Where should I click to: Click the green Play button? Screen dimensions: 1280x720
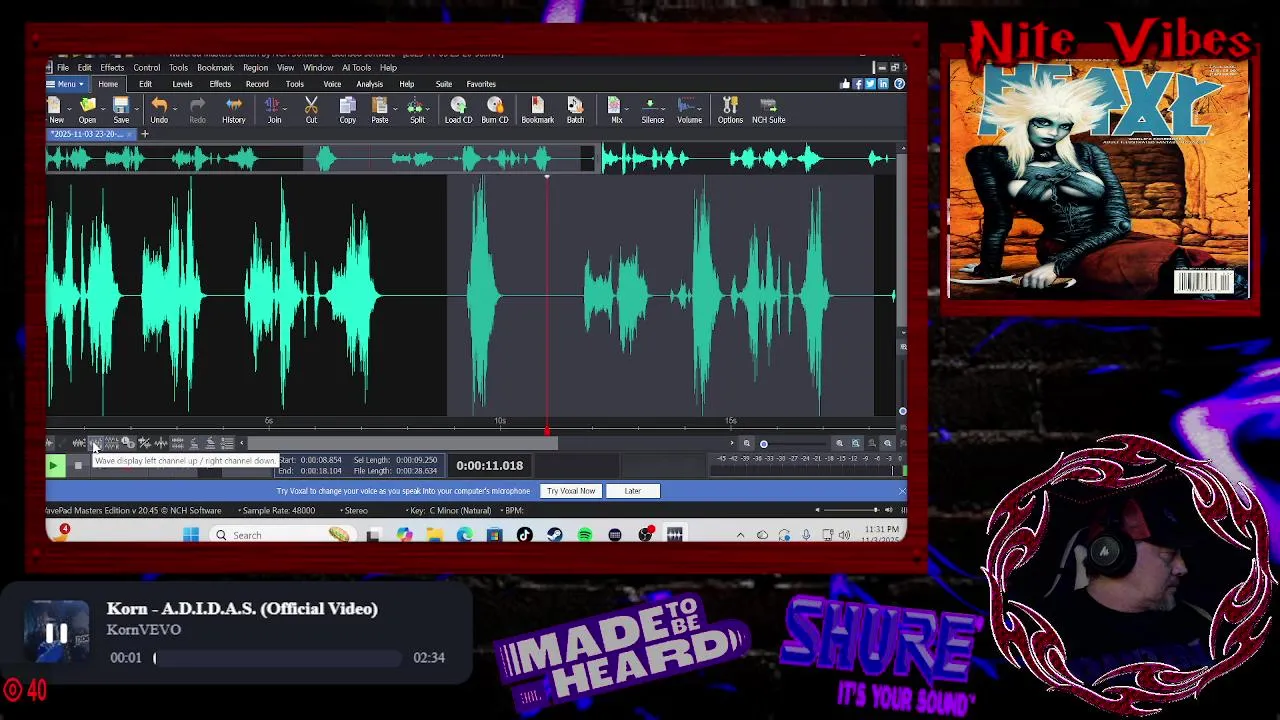55,465
